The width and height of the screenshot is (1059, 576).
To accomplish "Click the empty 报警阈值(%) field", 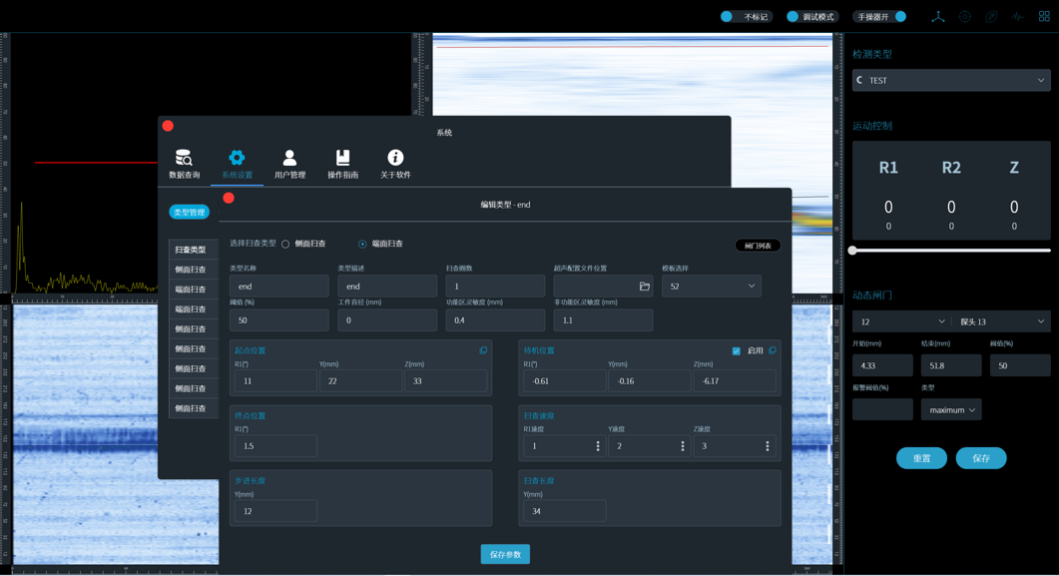I will [882, 410].
